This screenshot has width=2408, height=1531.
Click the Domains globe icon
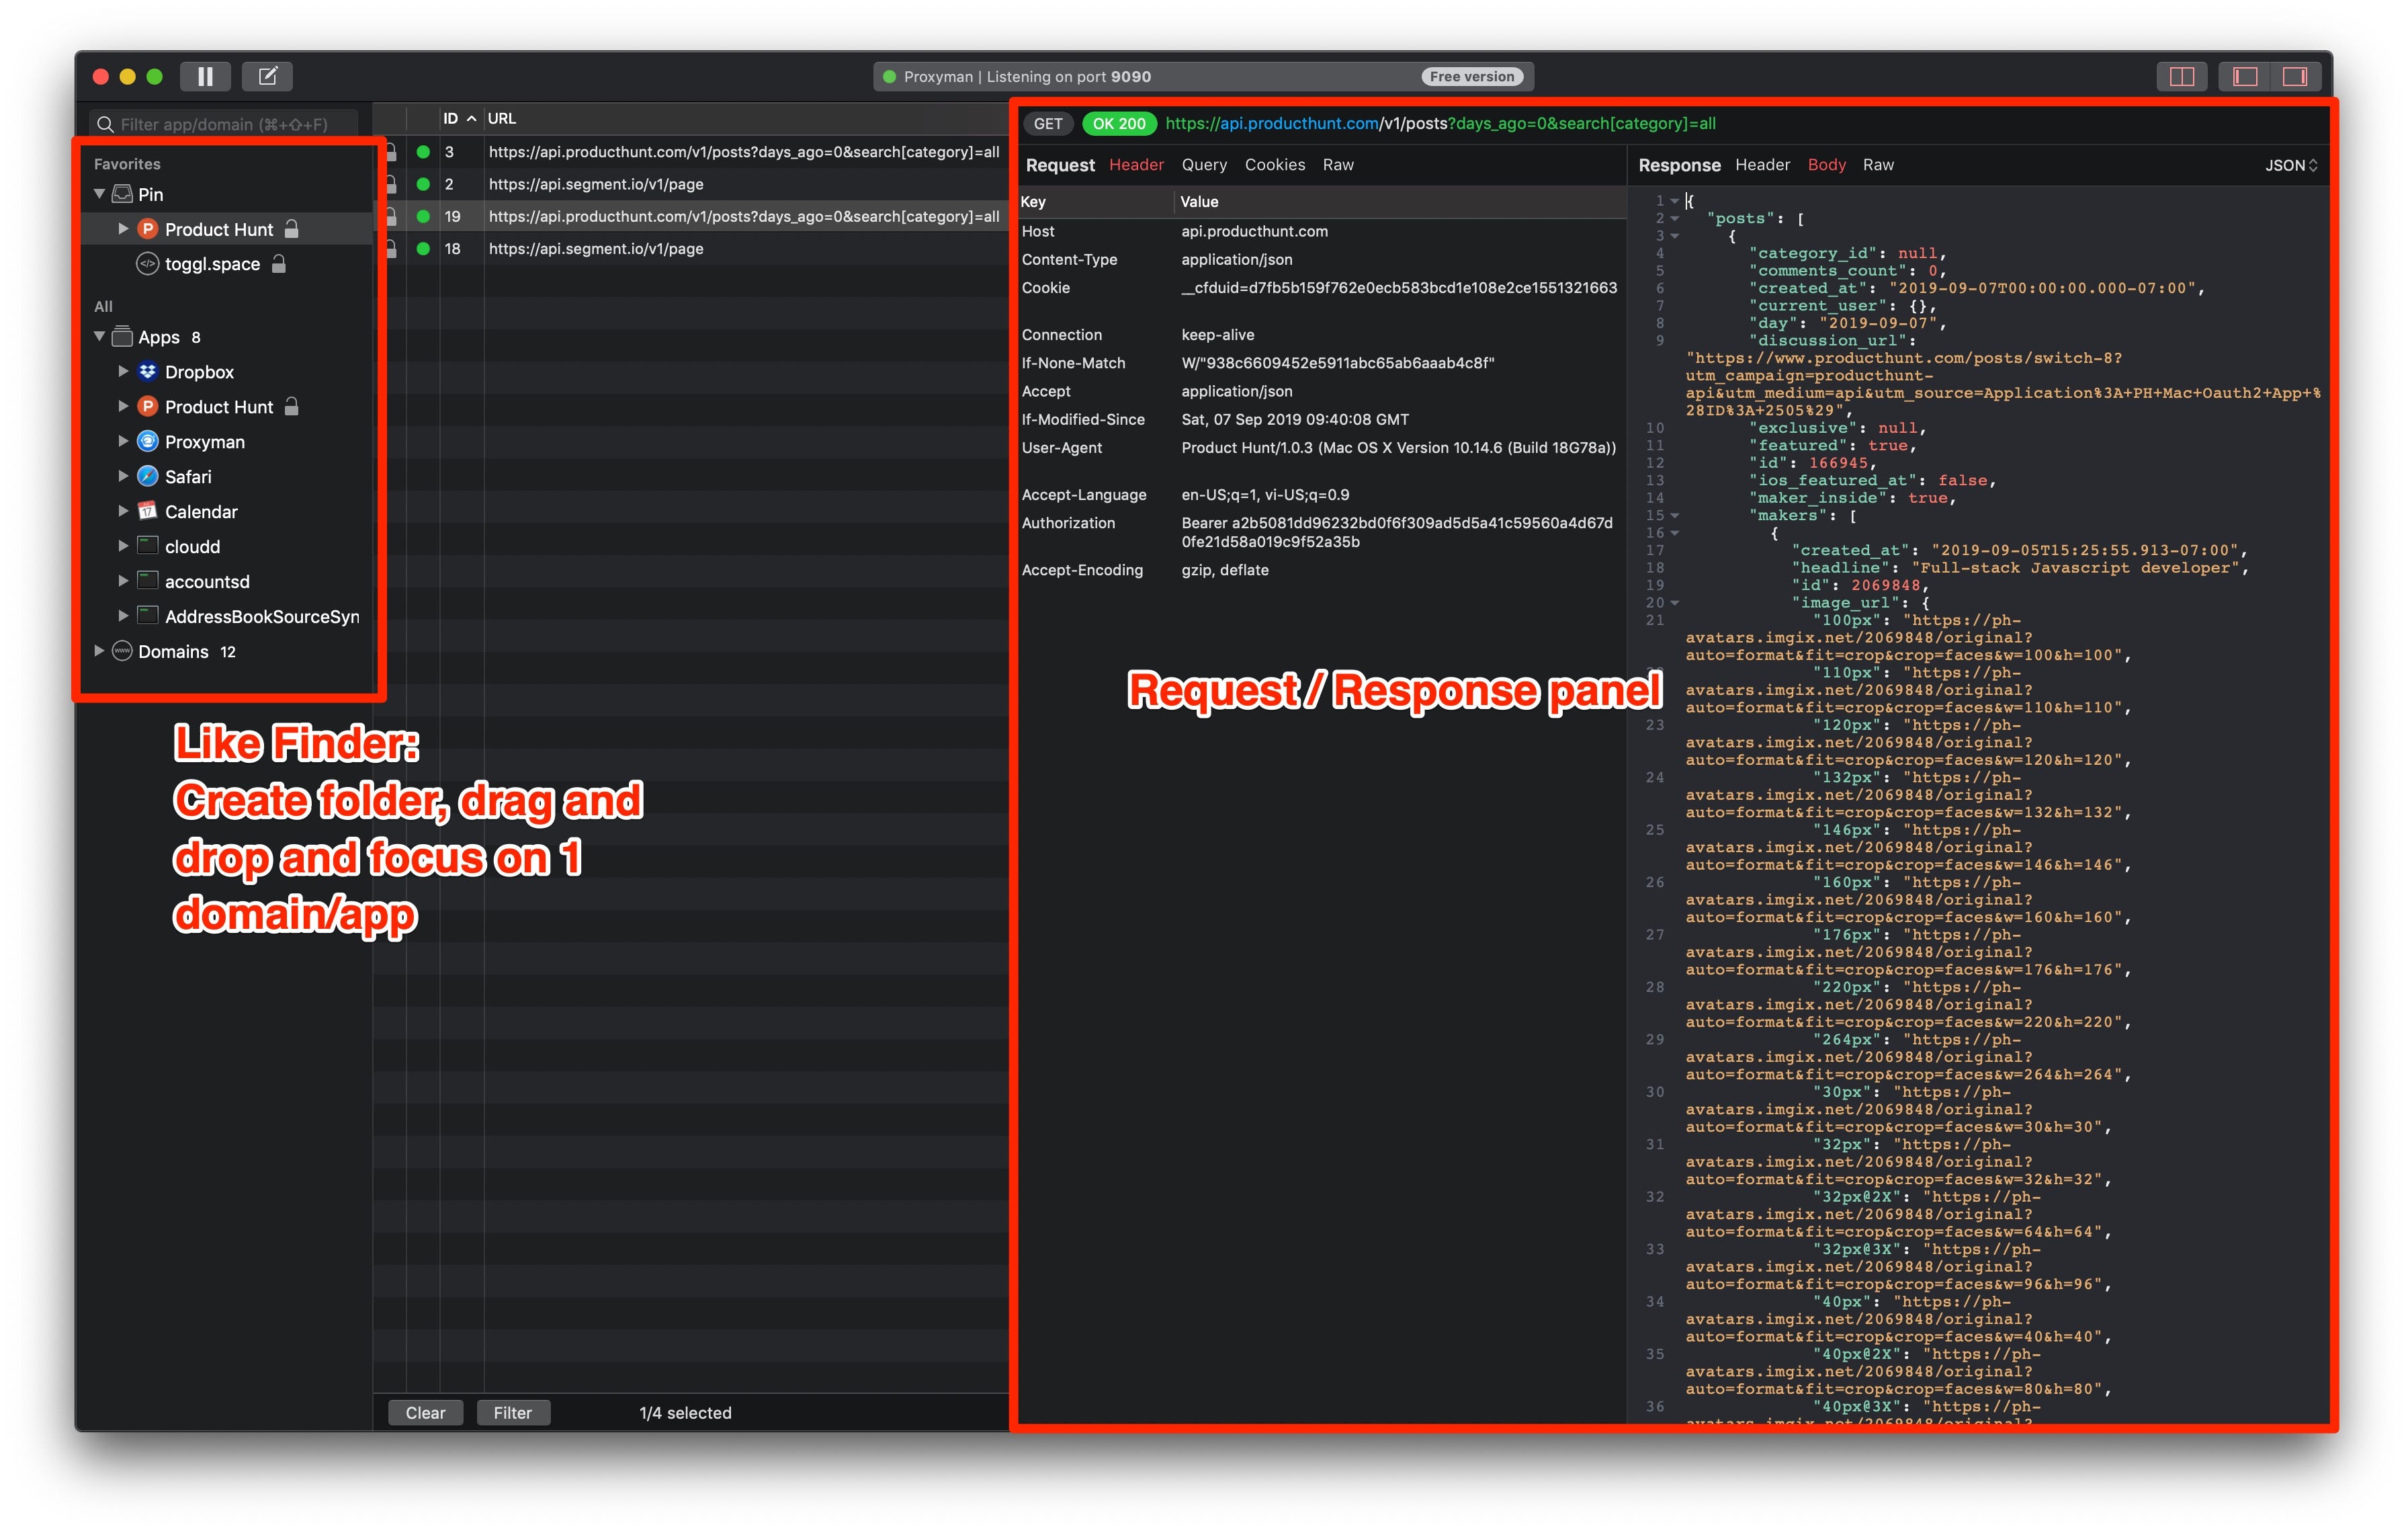(x=122, y=651)
